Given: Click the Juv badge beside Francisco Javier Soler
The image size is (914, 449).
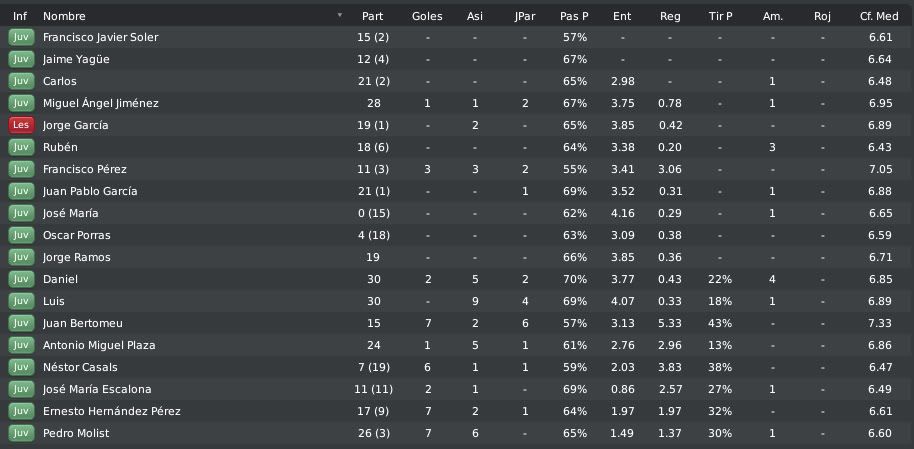Looking at the screenshot, I should click(21, 37).
